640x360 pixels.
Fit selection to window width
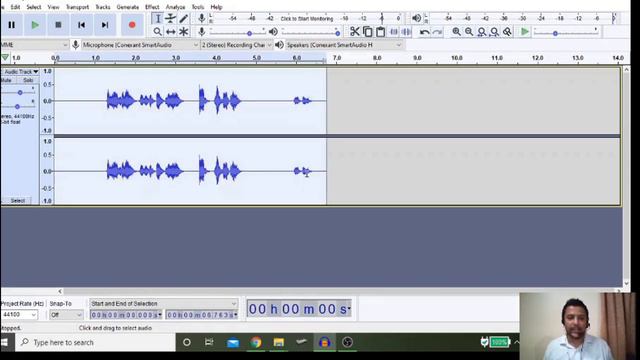tap(482, 31)
